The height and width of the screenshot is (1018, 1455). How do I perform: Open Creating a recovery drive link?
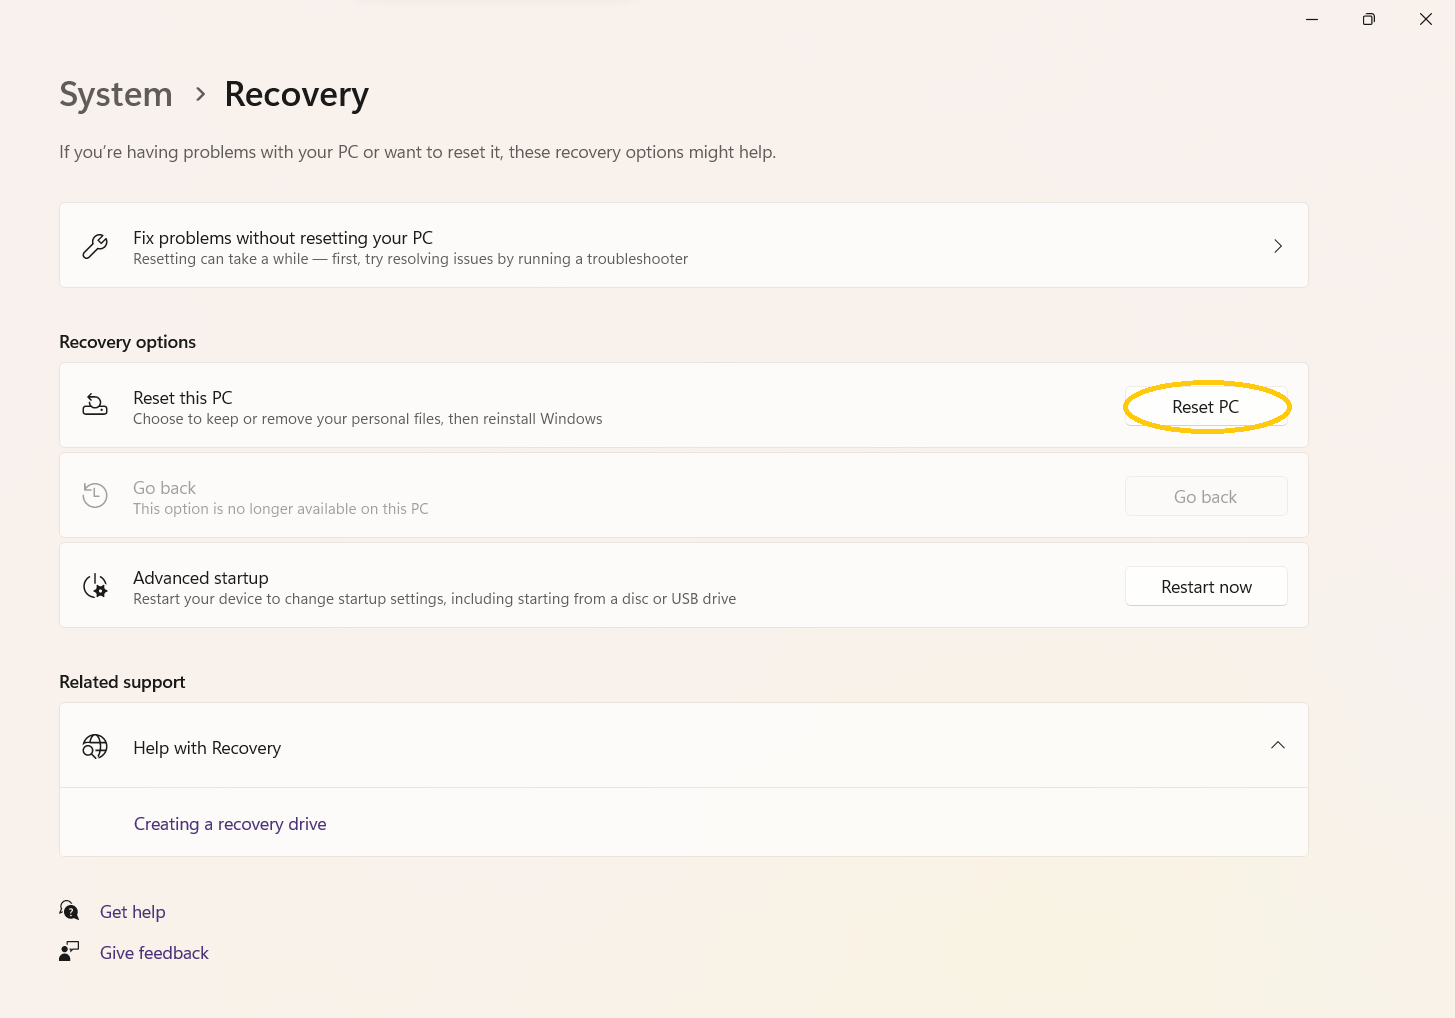(x=230, y=824)
